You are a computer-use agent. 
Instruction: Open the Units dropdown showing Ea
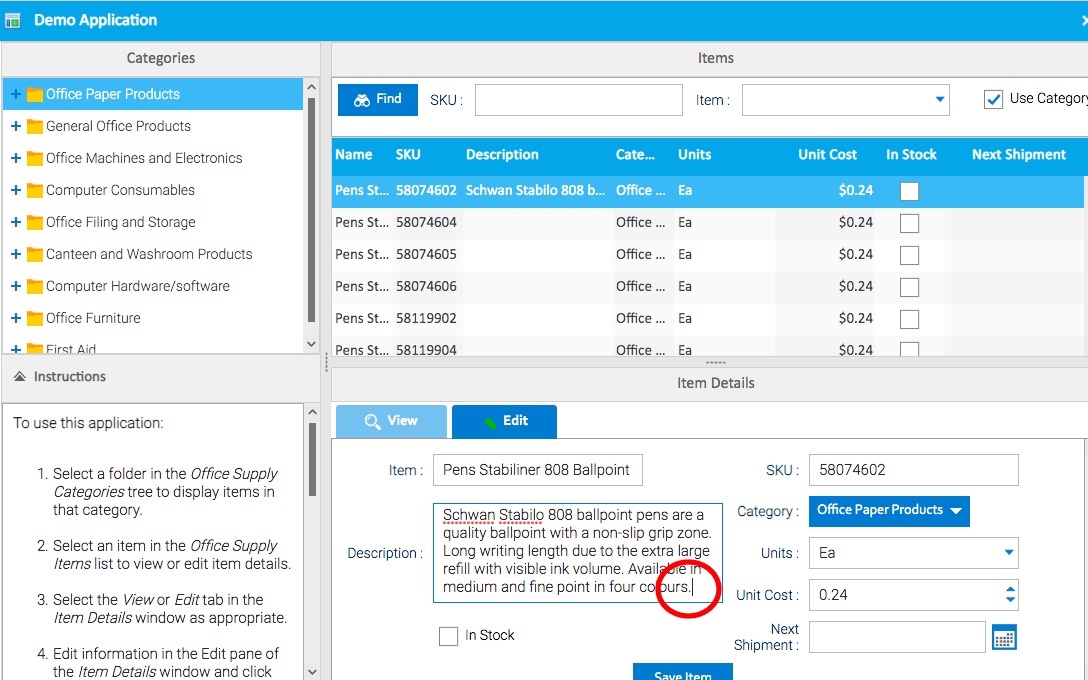tap(1007, 553)
